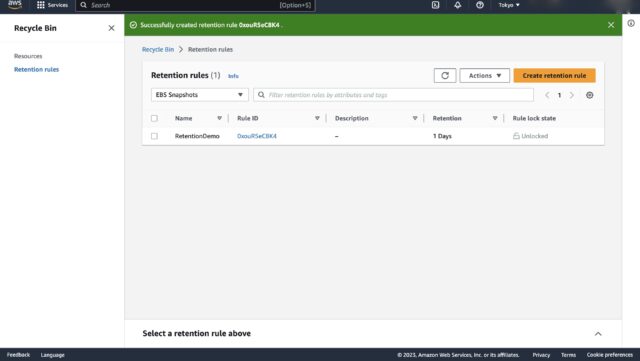Open Resources in side navigation
640x361 pixels.
click(x=28, y=56)
